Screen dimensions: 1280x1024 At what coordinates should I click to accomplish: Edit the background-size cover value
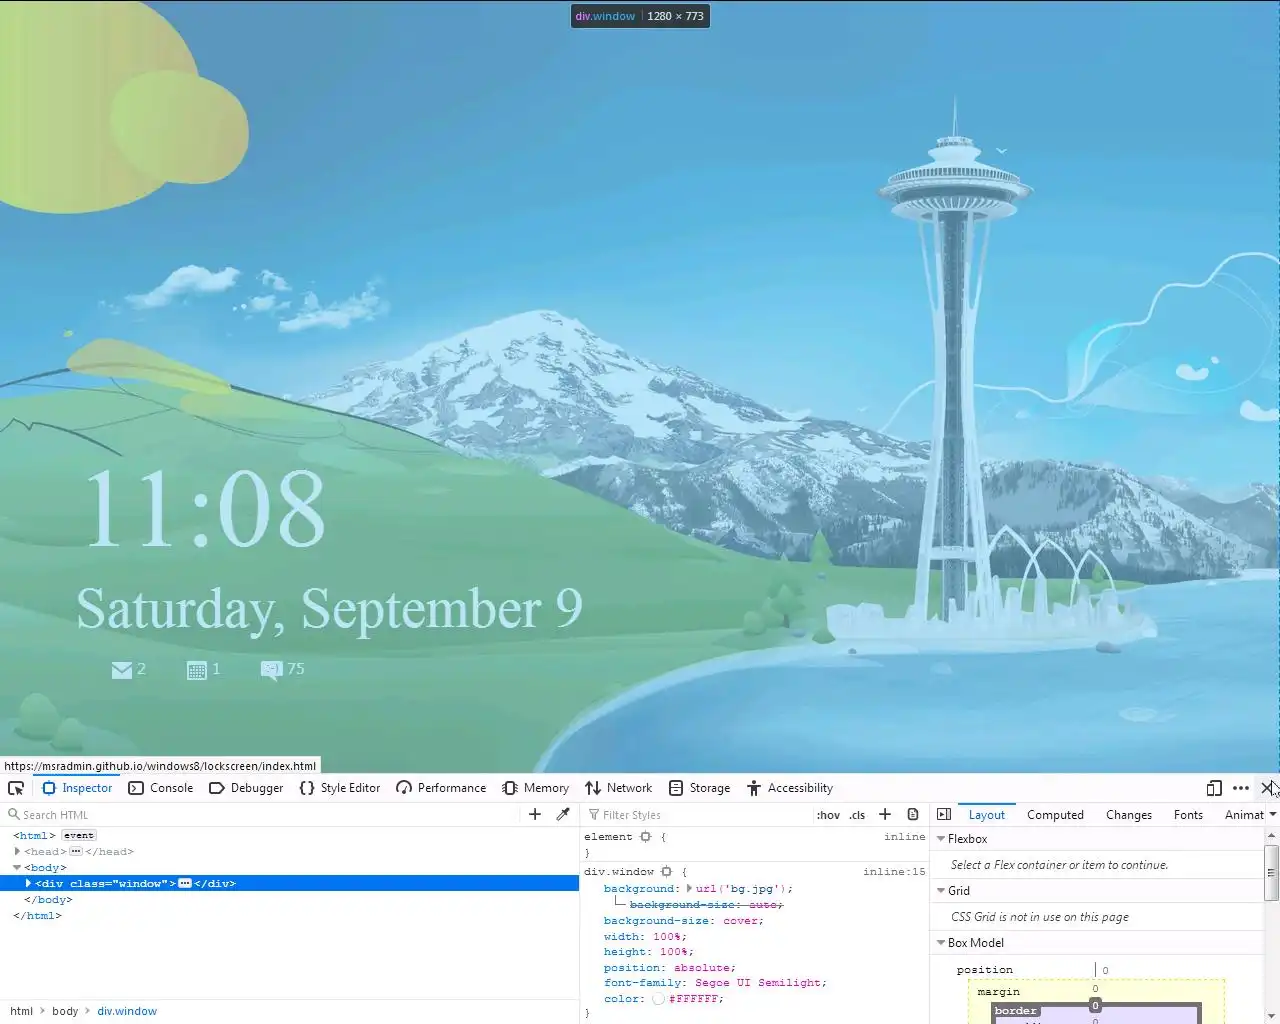[741, 921]
